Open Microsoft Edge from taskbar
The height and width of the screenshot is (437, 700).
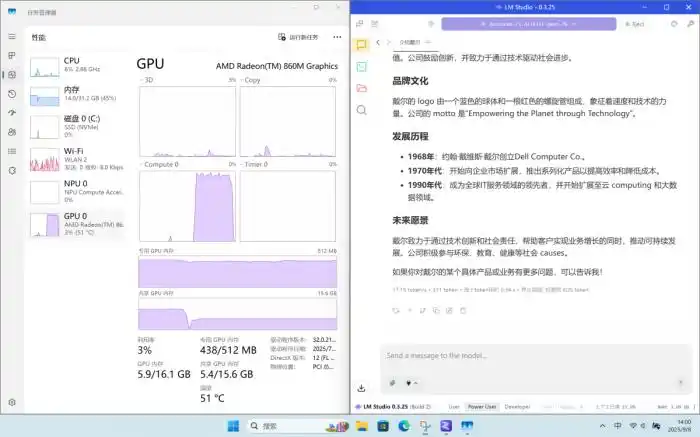(x=404, y=426)
